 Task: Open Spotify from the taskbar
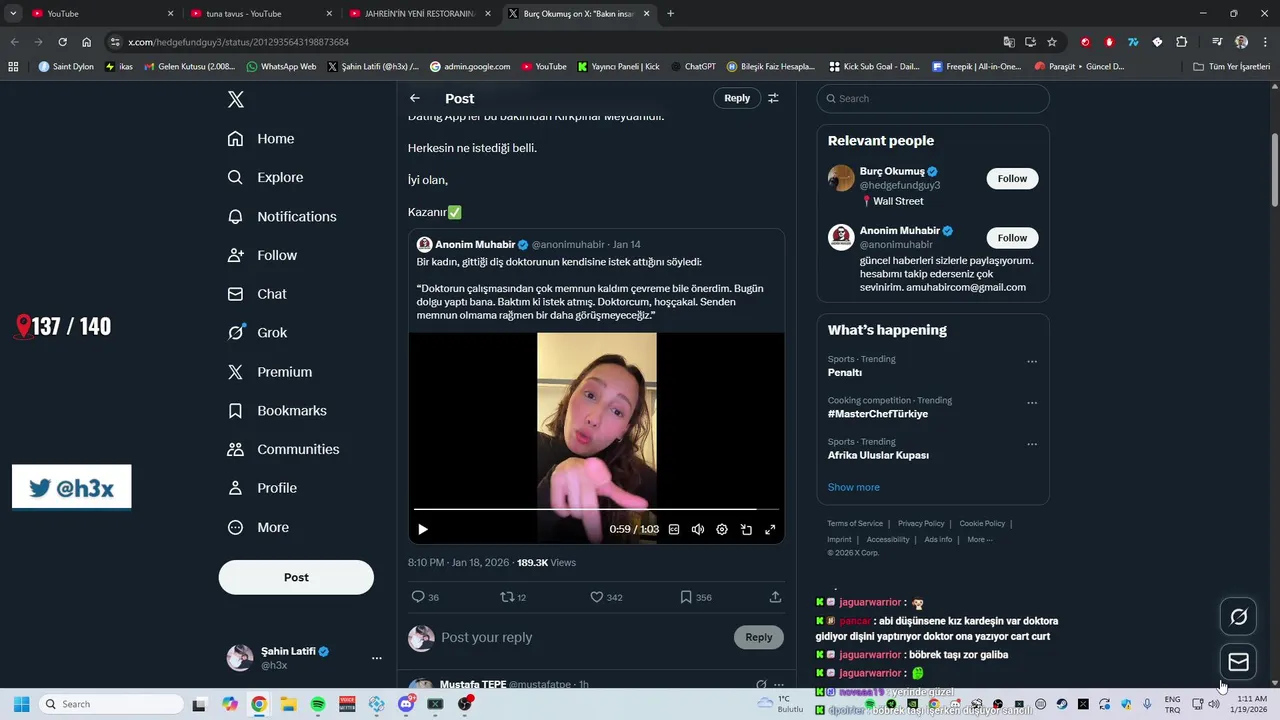(x=318, y=704)
